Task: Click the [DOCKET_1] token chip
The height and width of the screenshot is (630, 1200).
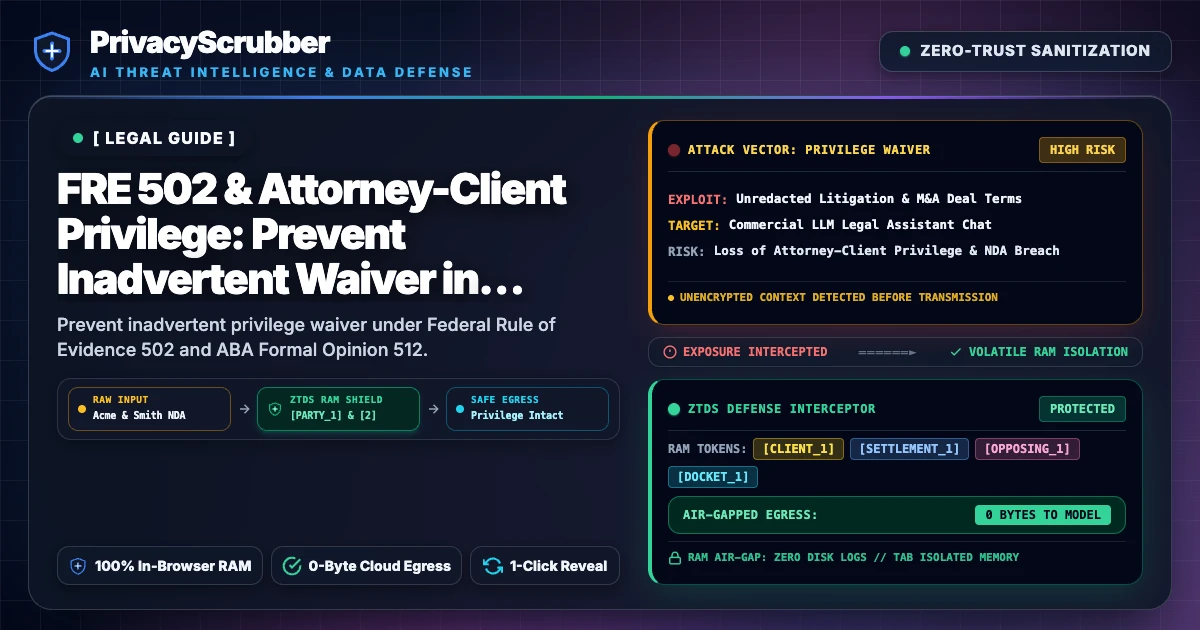Action: pos(713,477)
